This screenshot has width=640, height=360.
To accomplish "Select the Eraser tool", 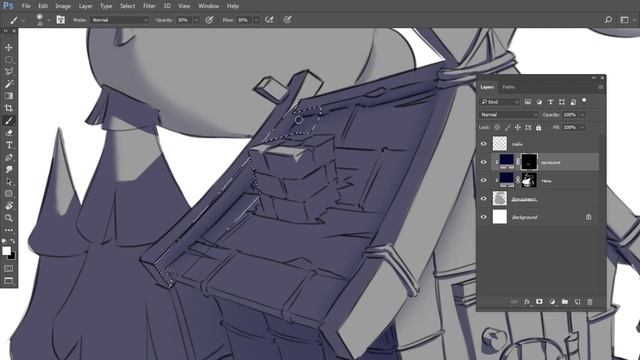I will click(x=9, y=133).
